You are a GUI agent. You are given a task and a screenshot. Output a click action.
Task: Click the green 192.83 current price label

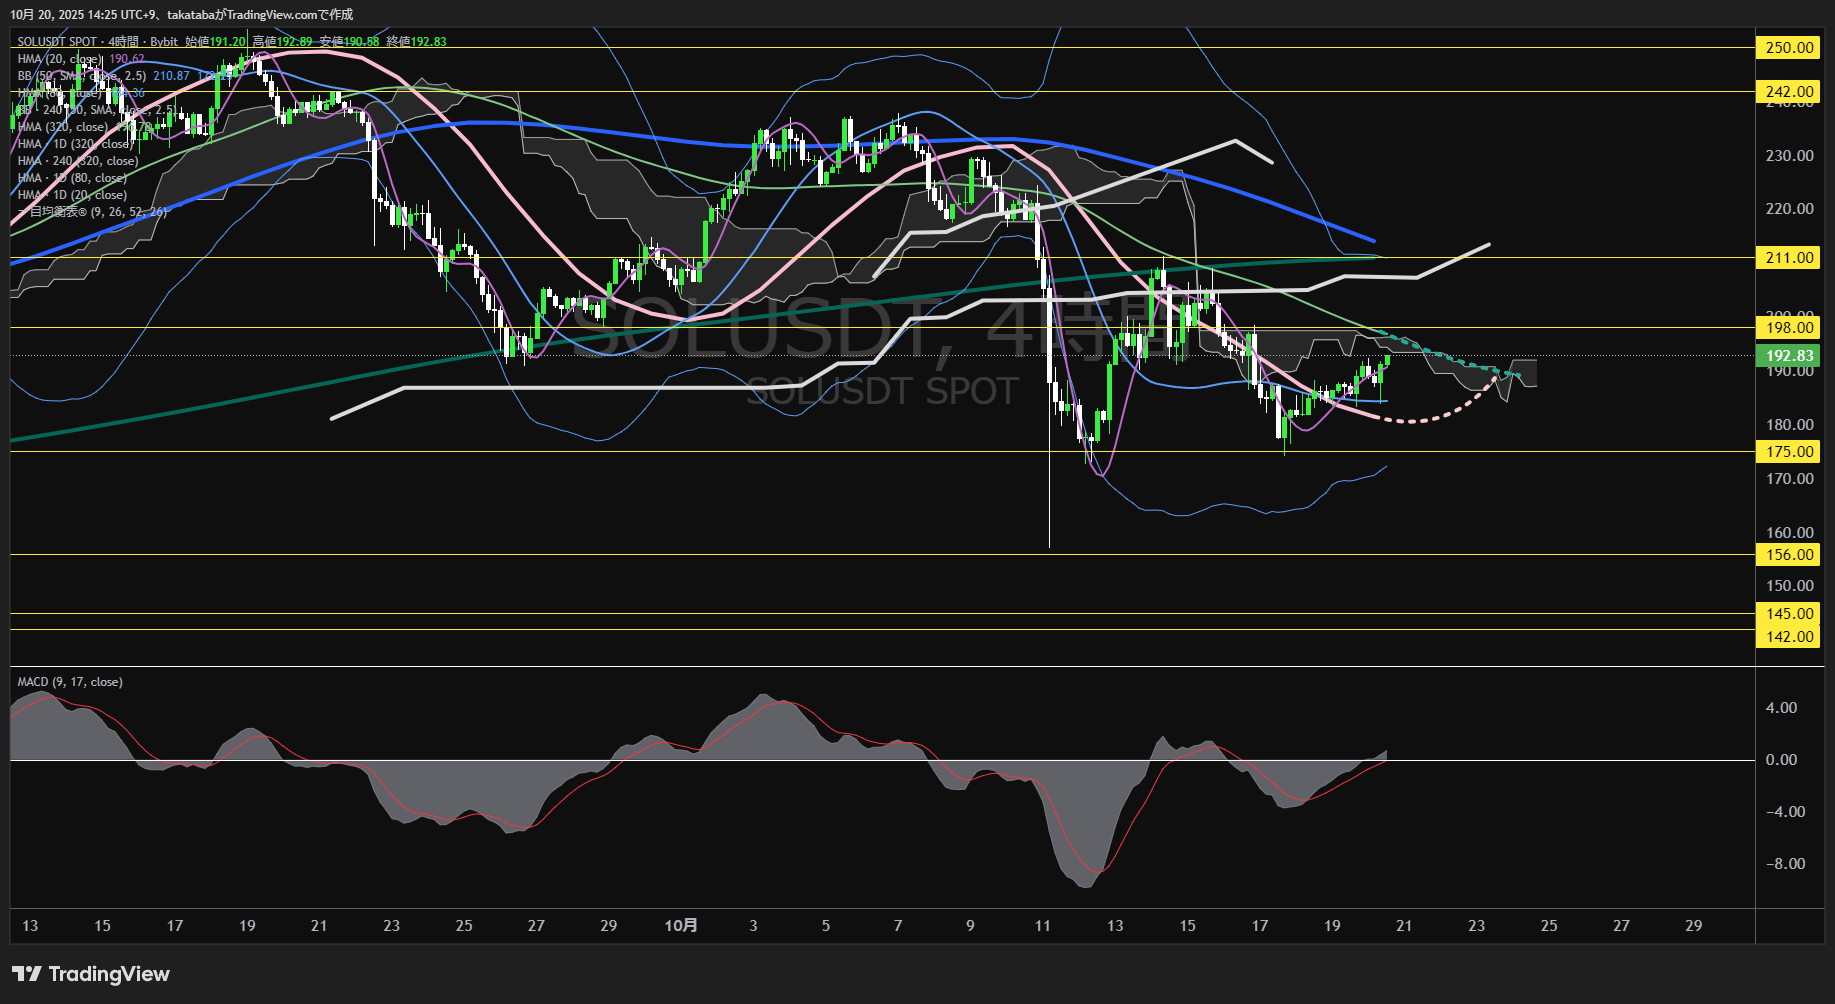pos(1789,356)
